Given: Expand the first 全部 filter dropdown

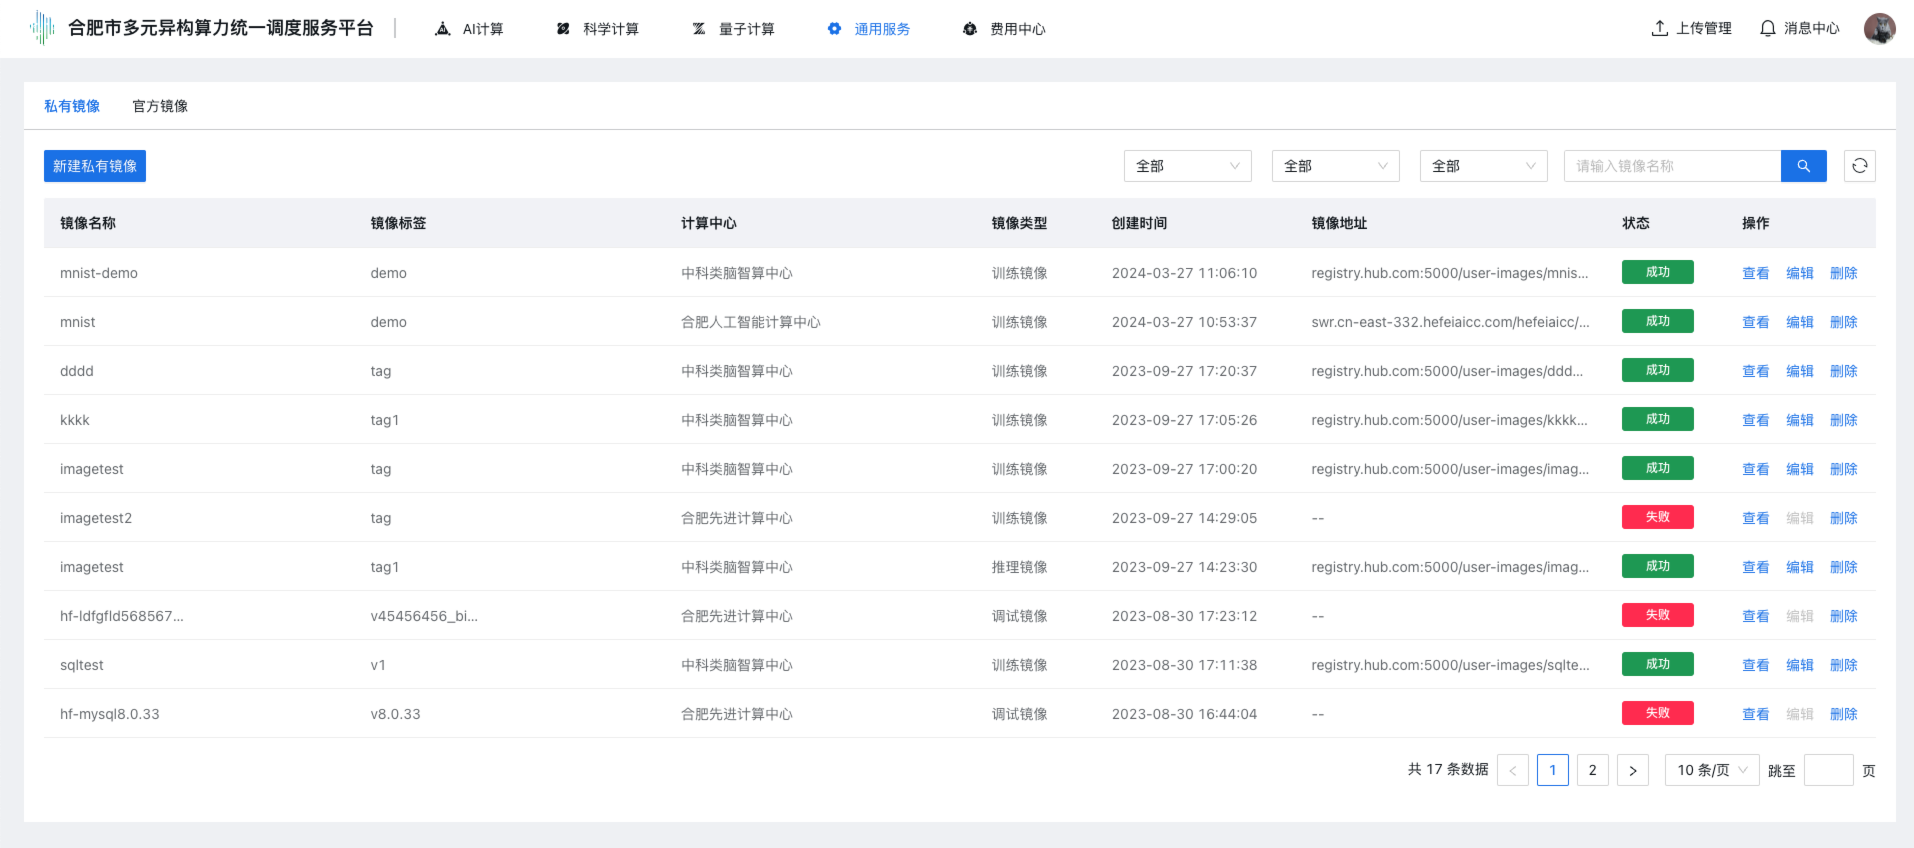Looking at the screenshot, I should point(1187,166).
